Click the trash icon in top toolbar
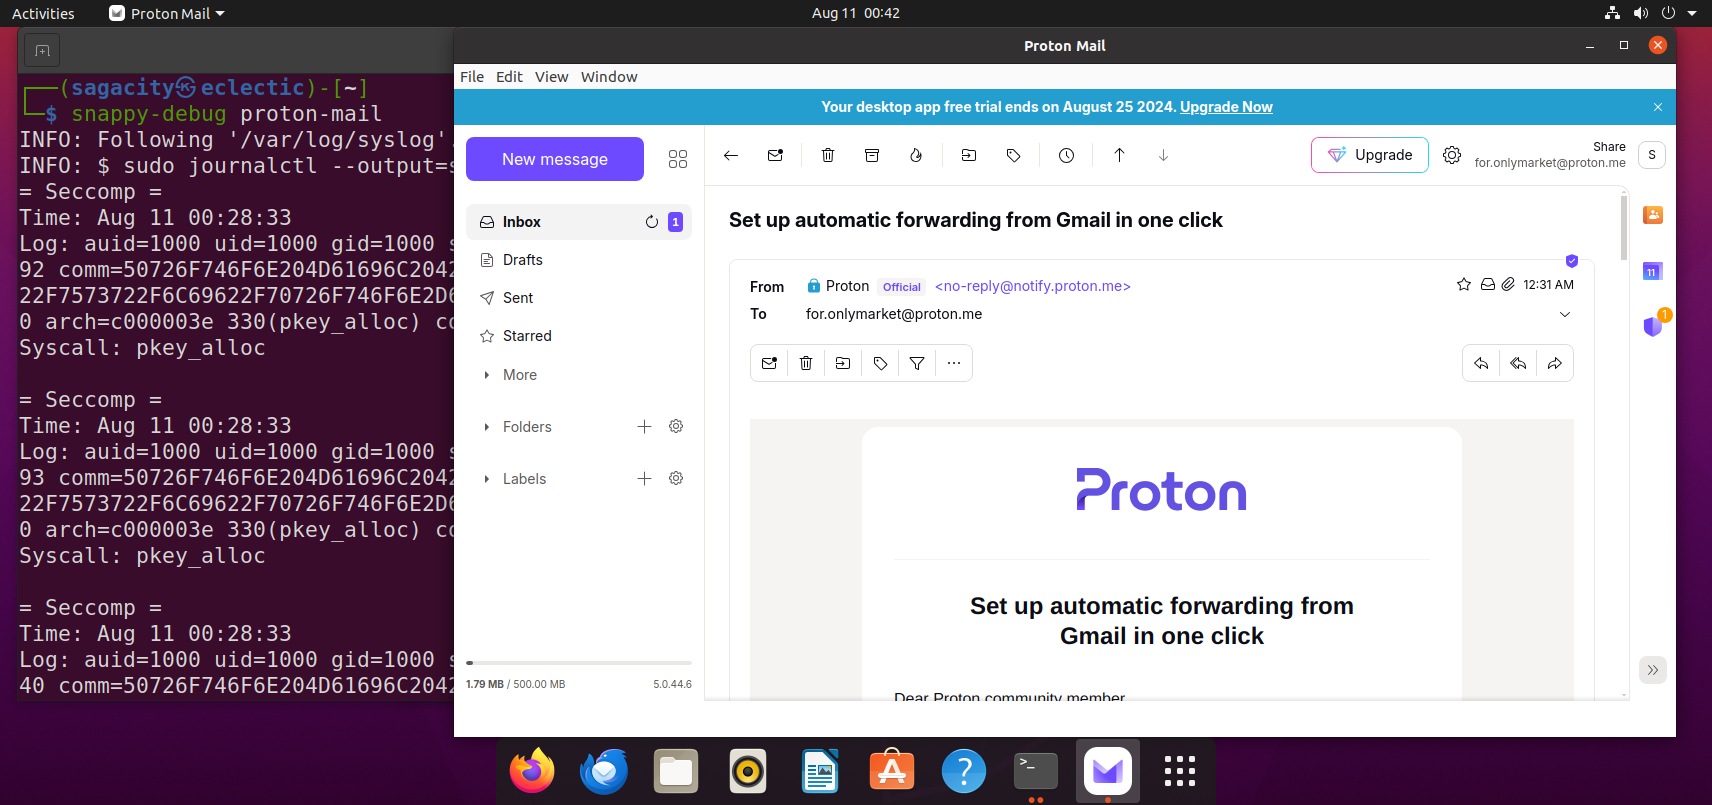 828,155
